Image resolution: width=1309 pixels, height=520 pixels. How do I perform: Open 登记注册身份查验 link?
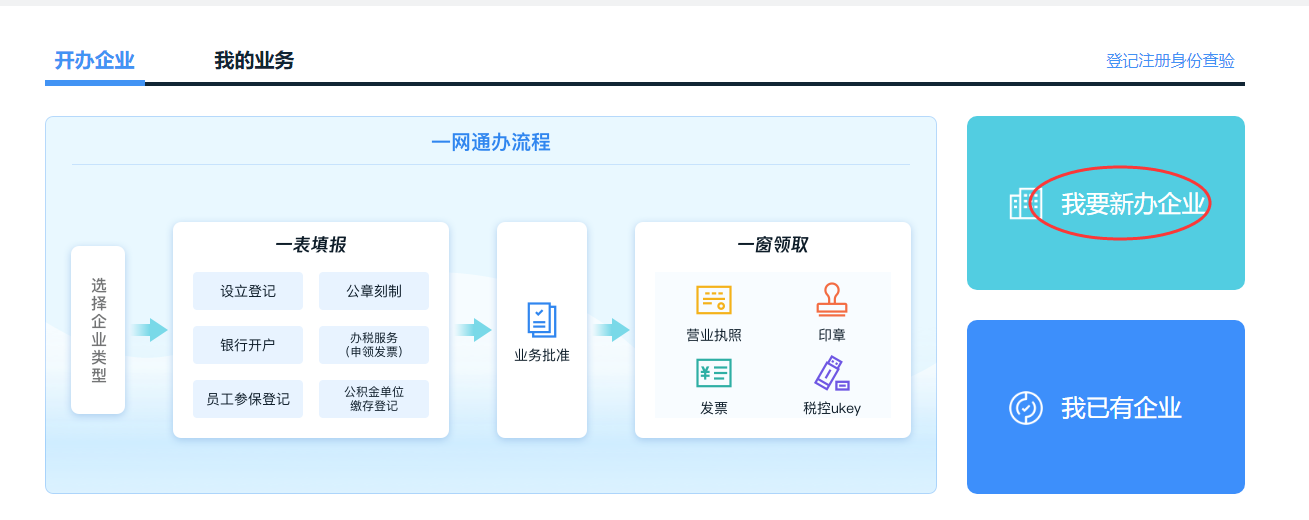[x=1170, y=61]
